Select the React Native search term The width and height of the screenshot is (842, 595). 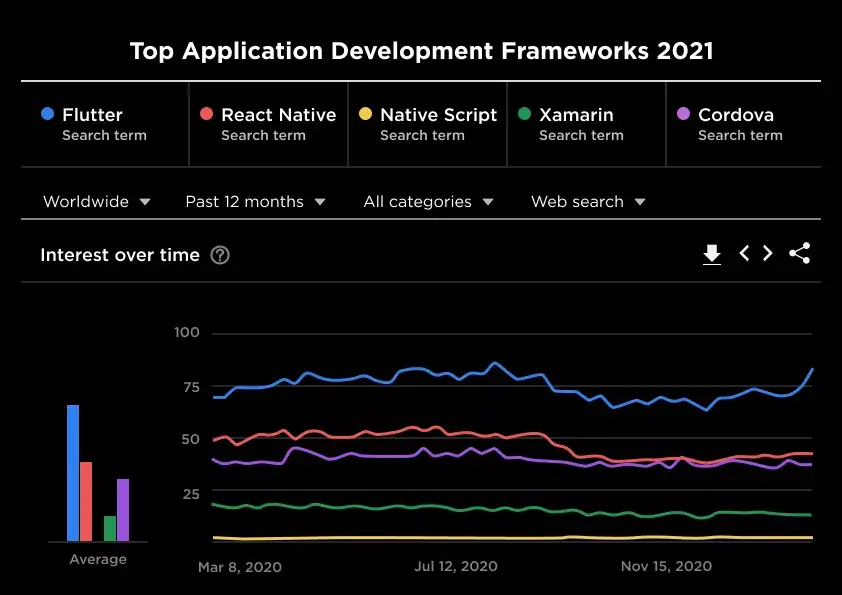click(268, 124)
